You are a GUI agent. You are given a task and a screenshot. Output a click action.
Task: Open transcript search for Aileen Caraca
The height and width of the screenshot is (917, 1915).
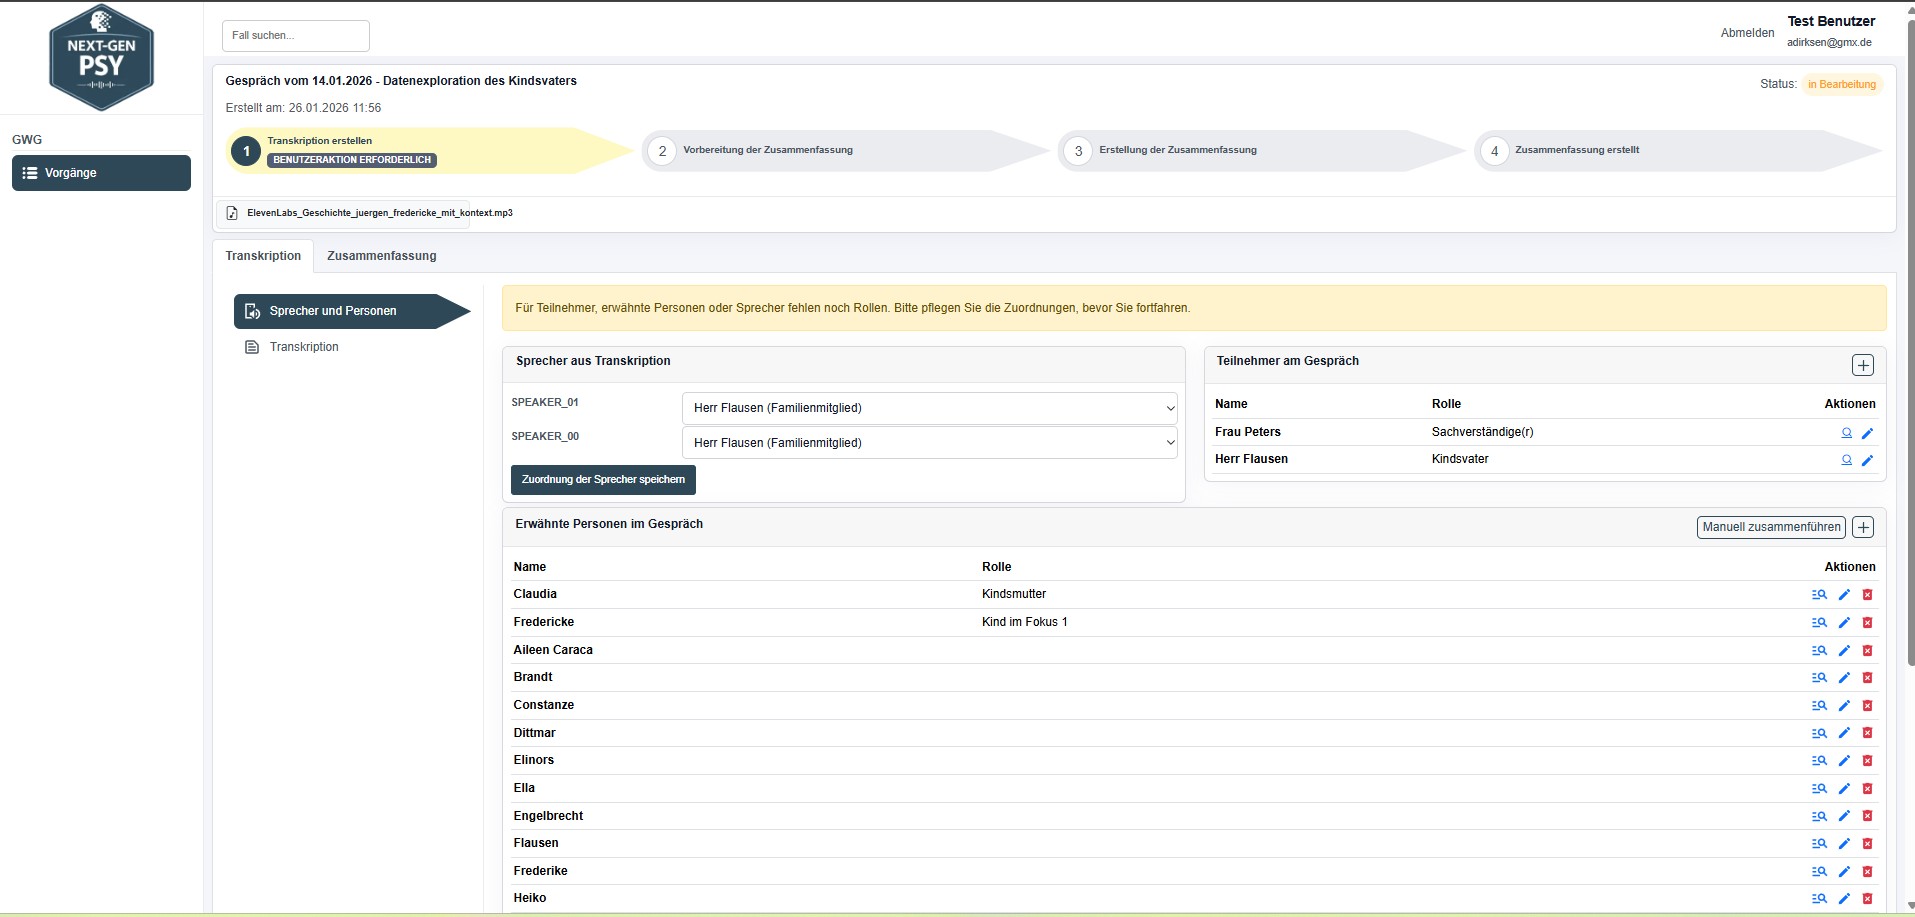tap(1819, 651)
